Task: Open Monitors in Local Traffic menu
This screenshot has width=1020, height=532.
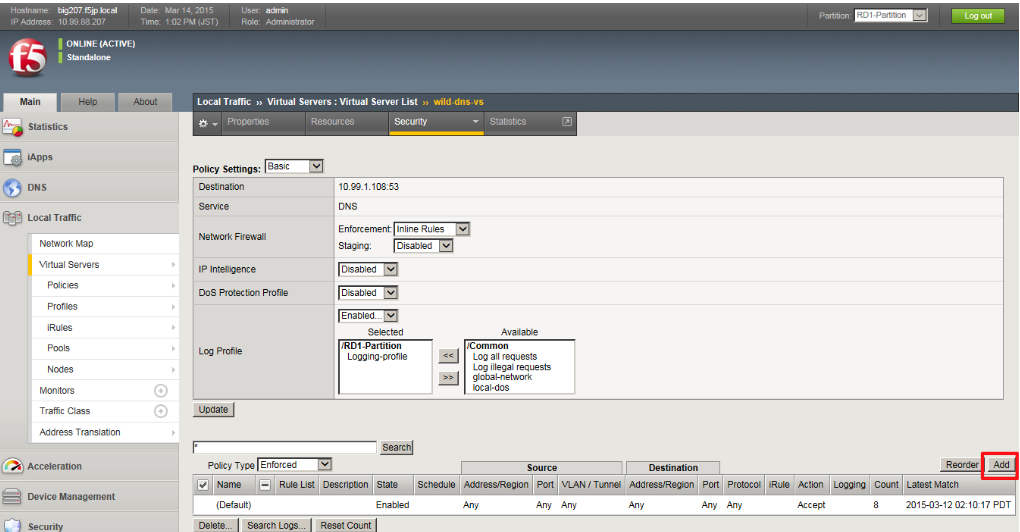Action: pos(57,390)
